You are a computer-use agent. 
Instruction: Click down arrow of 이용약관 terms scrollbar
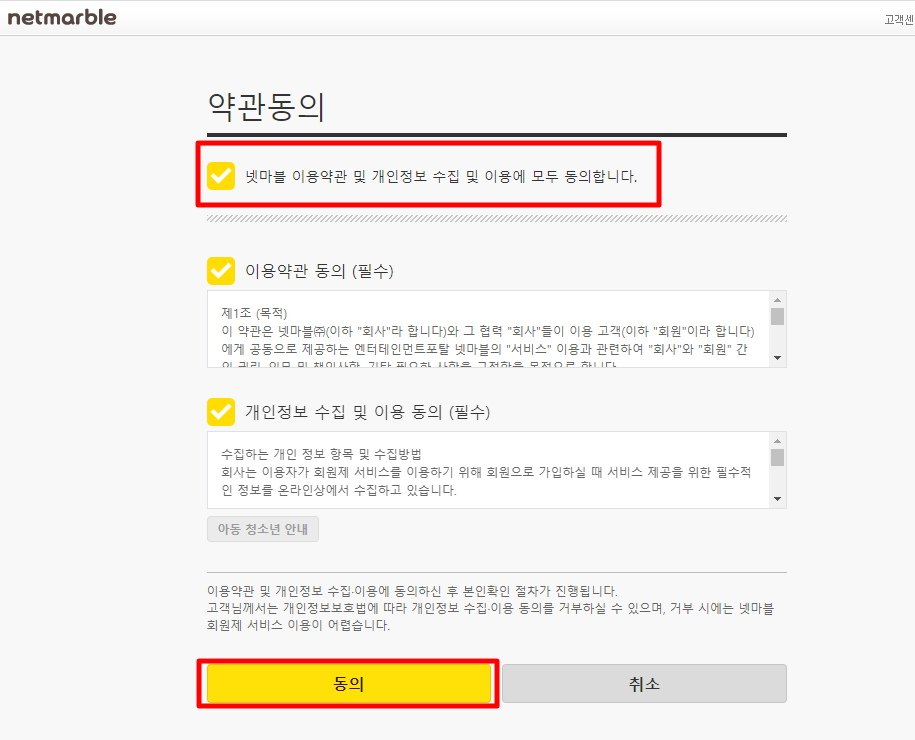coord(777,358)
